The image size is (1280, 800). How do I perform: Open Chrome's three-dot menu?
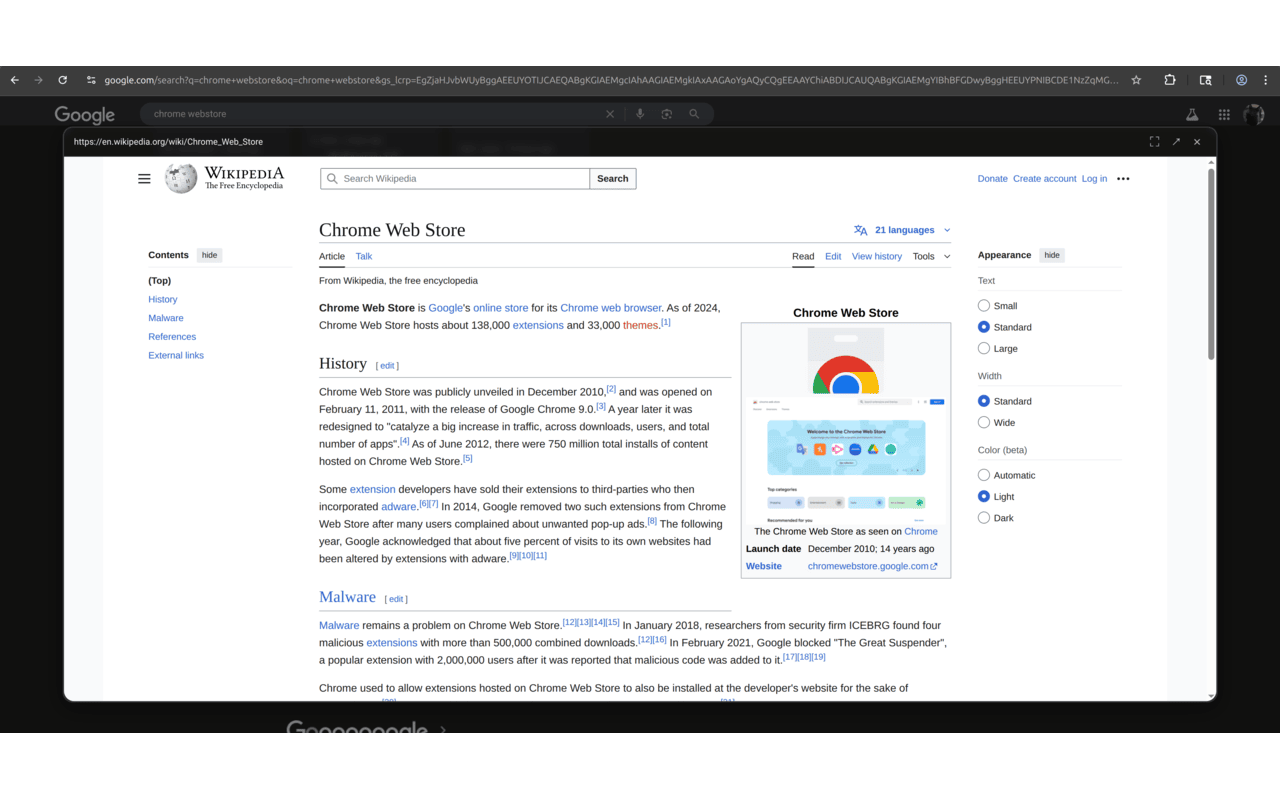click(x=1265, y=80)
